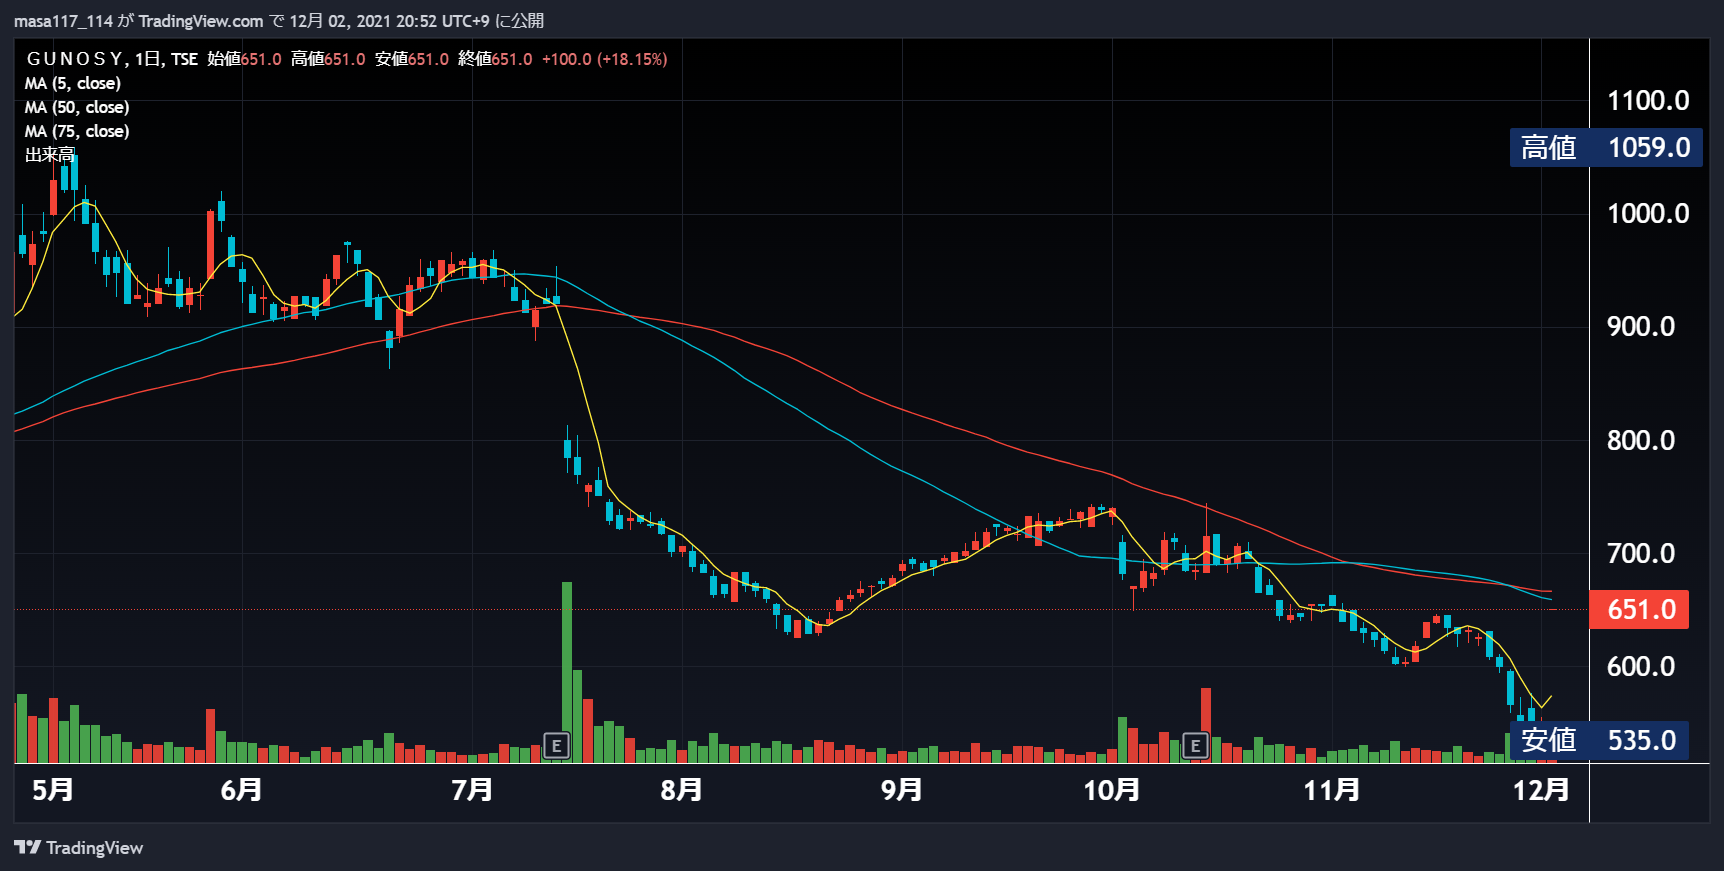The height and width of the screenshot is (871, 1724).
Task: Click the current price 651.0 red label
Action: [1639, 609]
